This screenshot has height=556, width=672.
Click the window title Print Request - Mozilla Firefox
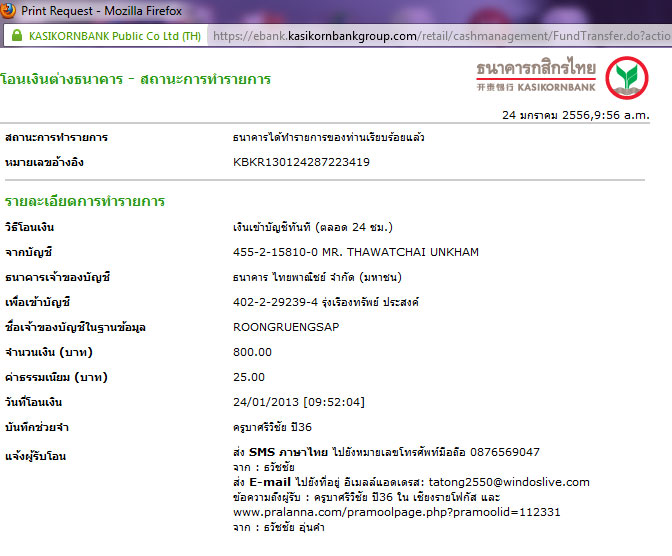click(x=102, y=11)
